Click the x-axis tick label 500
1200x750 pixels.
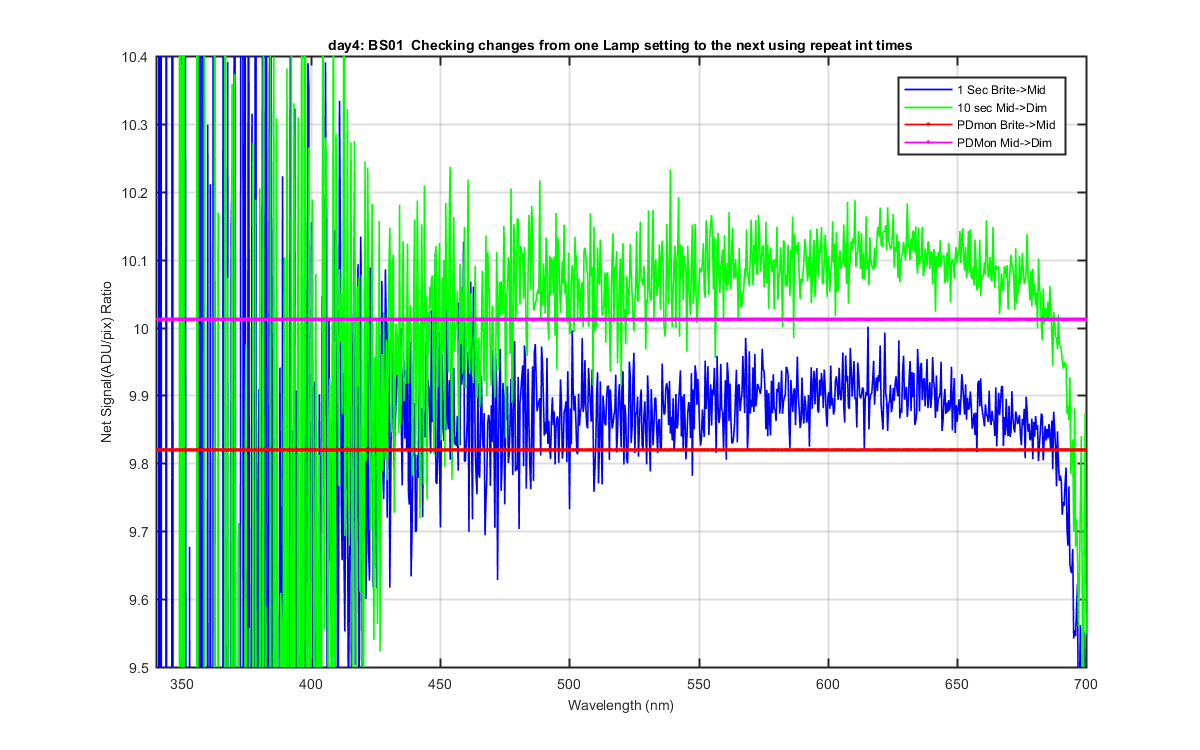[569, 684]
